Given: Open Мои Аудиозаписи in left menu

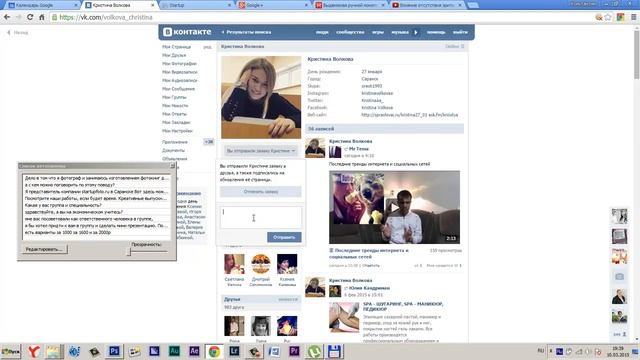Looking at the screenshot, I should click(x=180, y=80).
